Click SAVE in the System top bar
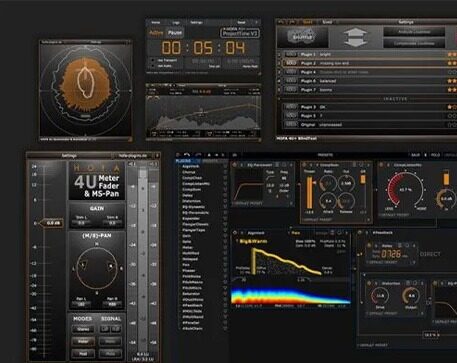457x363 pixels. click(415, 155)
